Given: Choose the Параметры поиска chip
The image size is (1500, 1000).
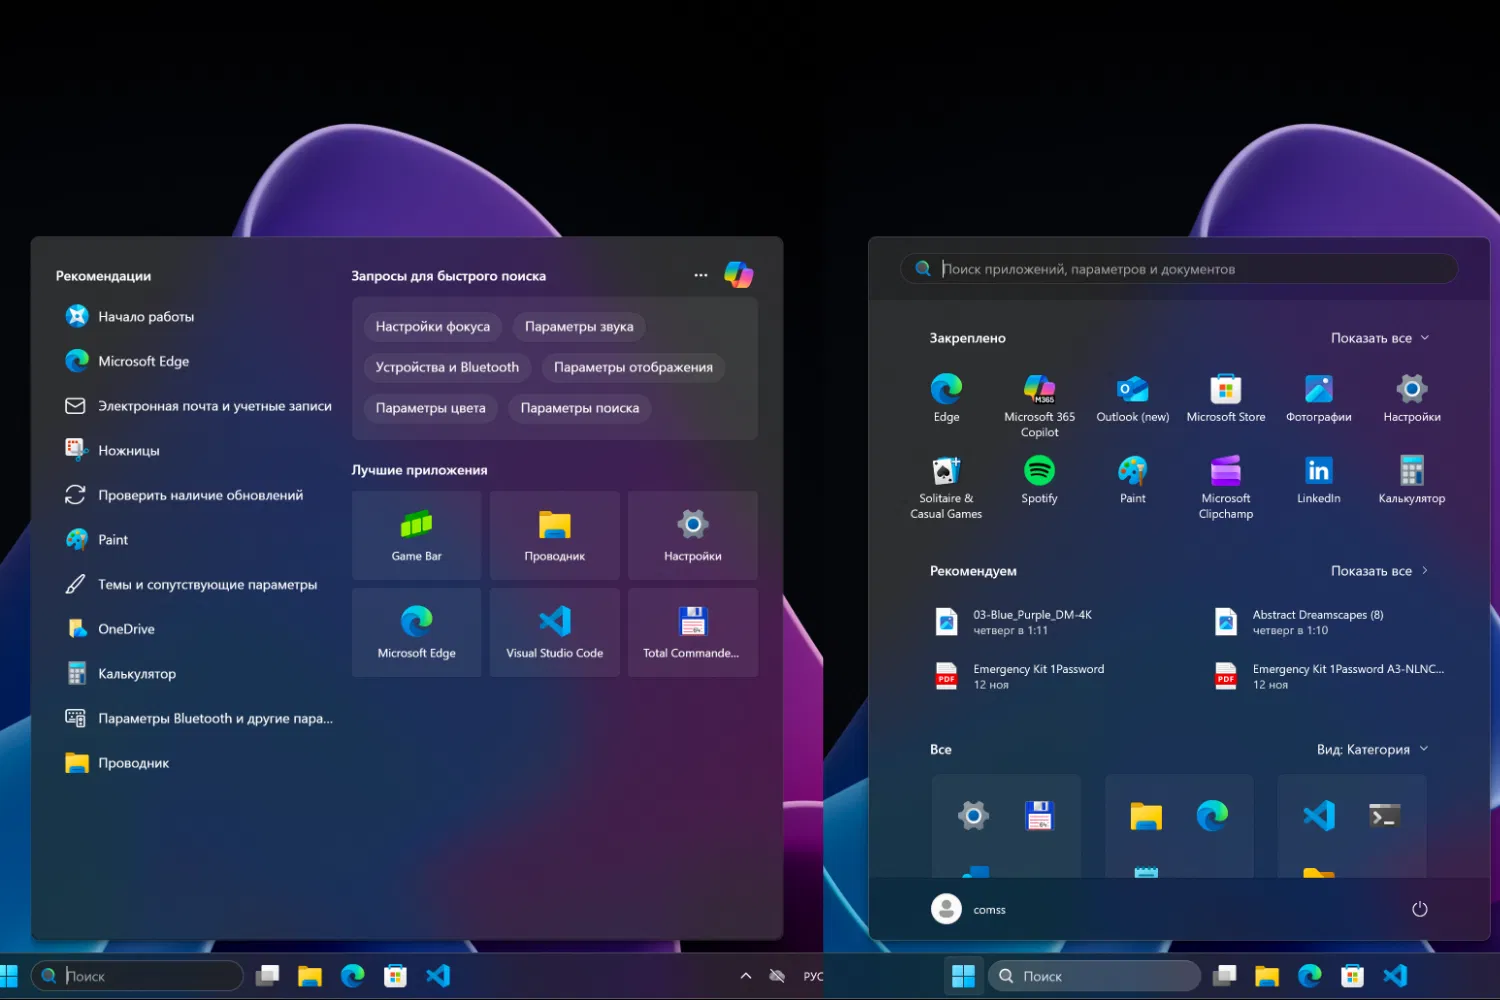Looking at the screenshot, I should 580,408.
